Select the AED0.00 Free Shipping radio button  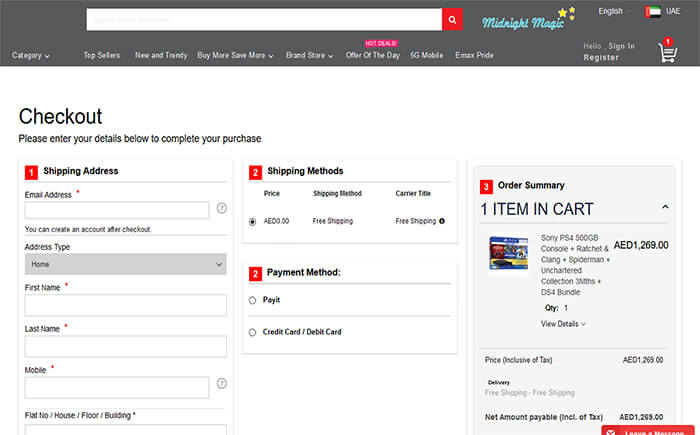coord(252,222)
